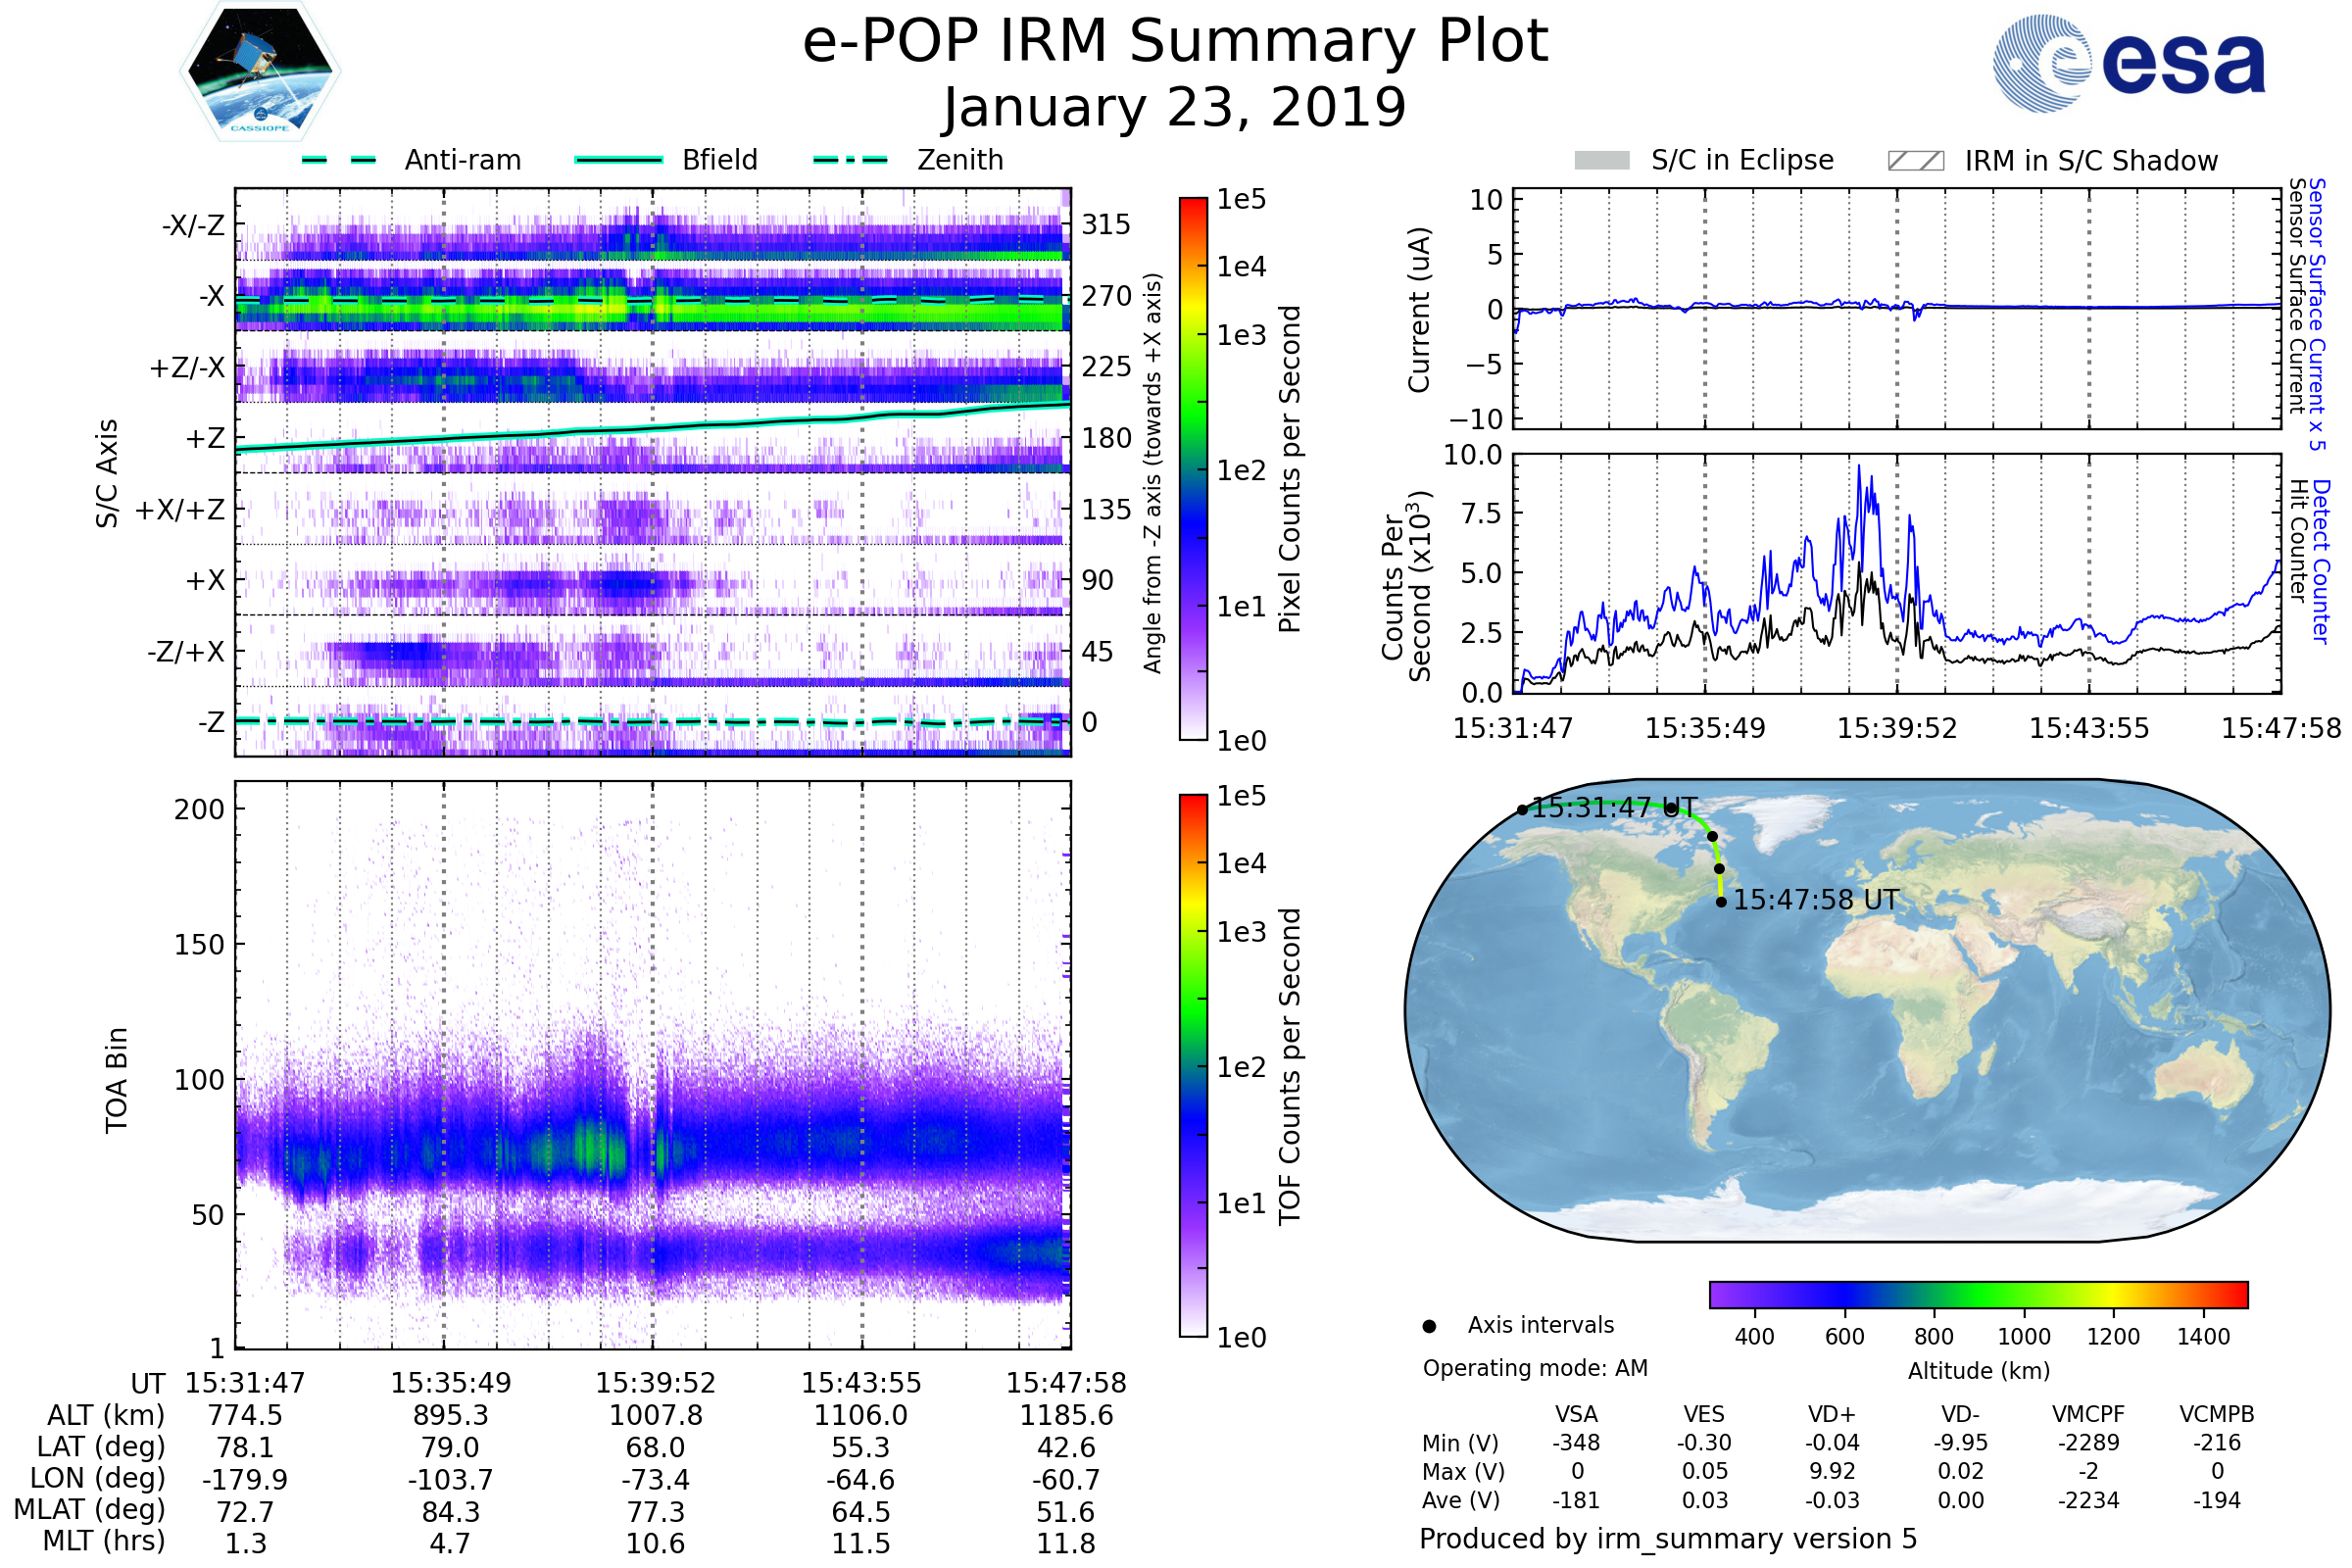Click the ESA logo
This screenshot has width=2352, height=1568.
pyautogui.click(x=2128, y=62)
